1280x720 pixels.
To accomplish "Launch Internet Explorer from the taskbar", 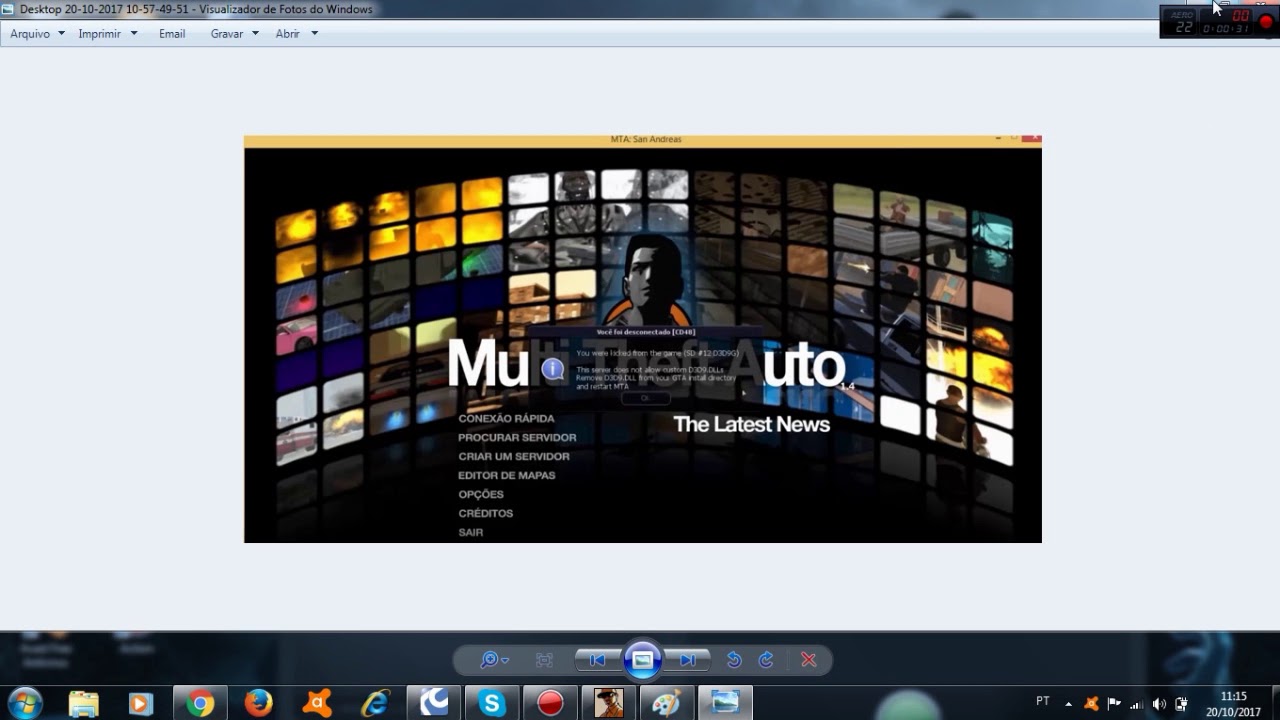I will pyautogui.click(x=375, y=704).
